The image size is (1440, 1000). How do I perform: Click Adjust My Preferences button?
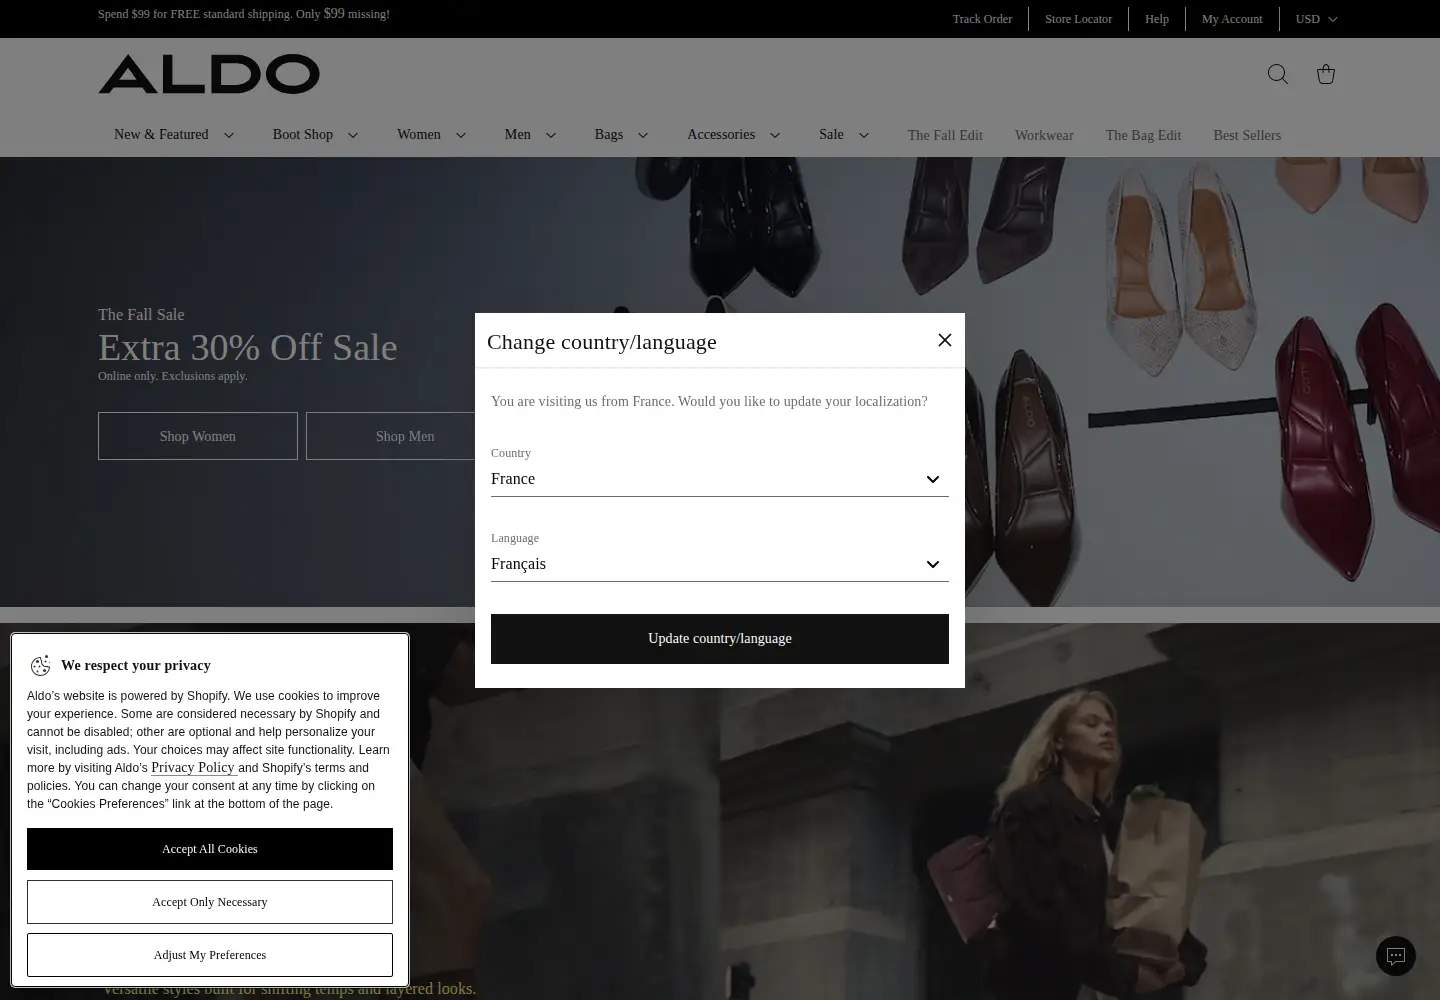click(210, 955)
